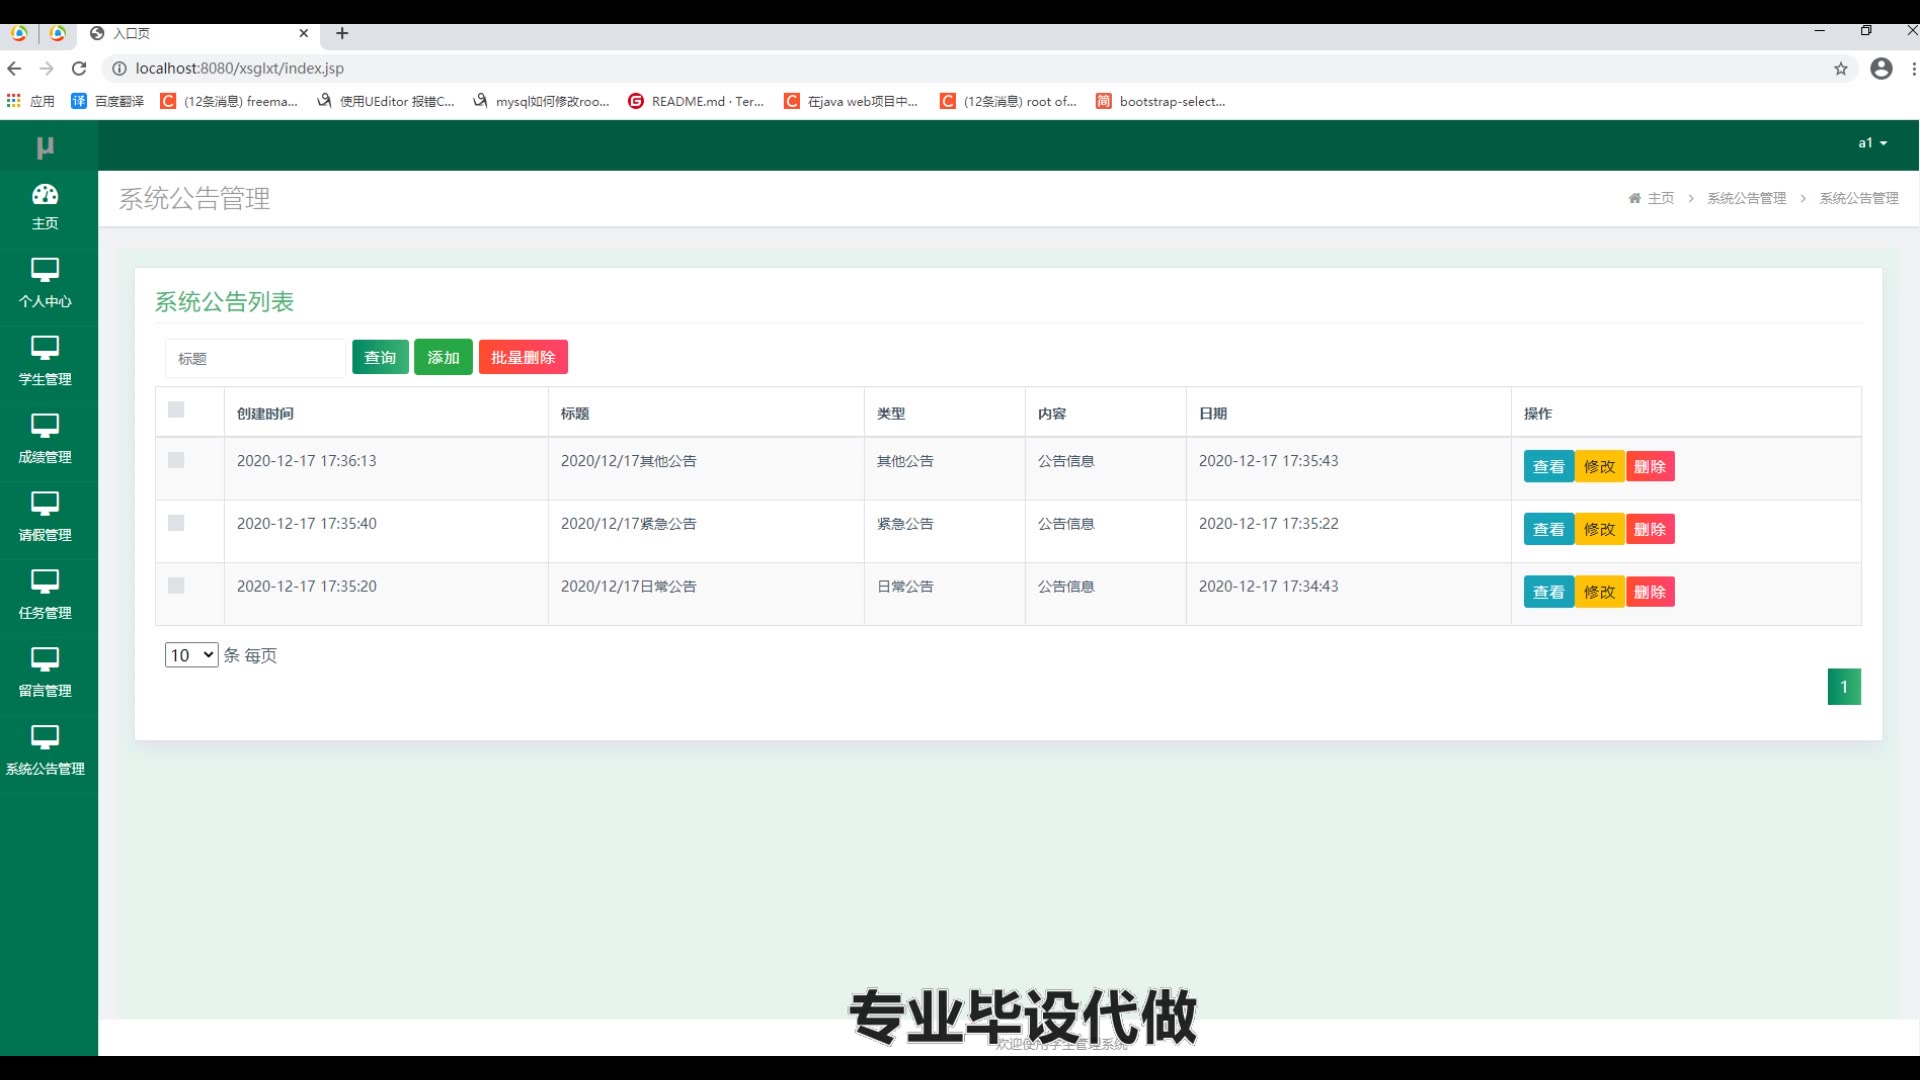Open the 主页 dashboard sidebar icon
The height and width of the screenshot is (1080, 1920).
coord(45,207)
